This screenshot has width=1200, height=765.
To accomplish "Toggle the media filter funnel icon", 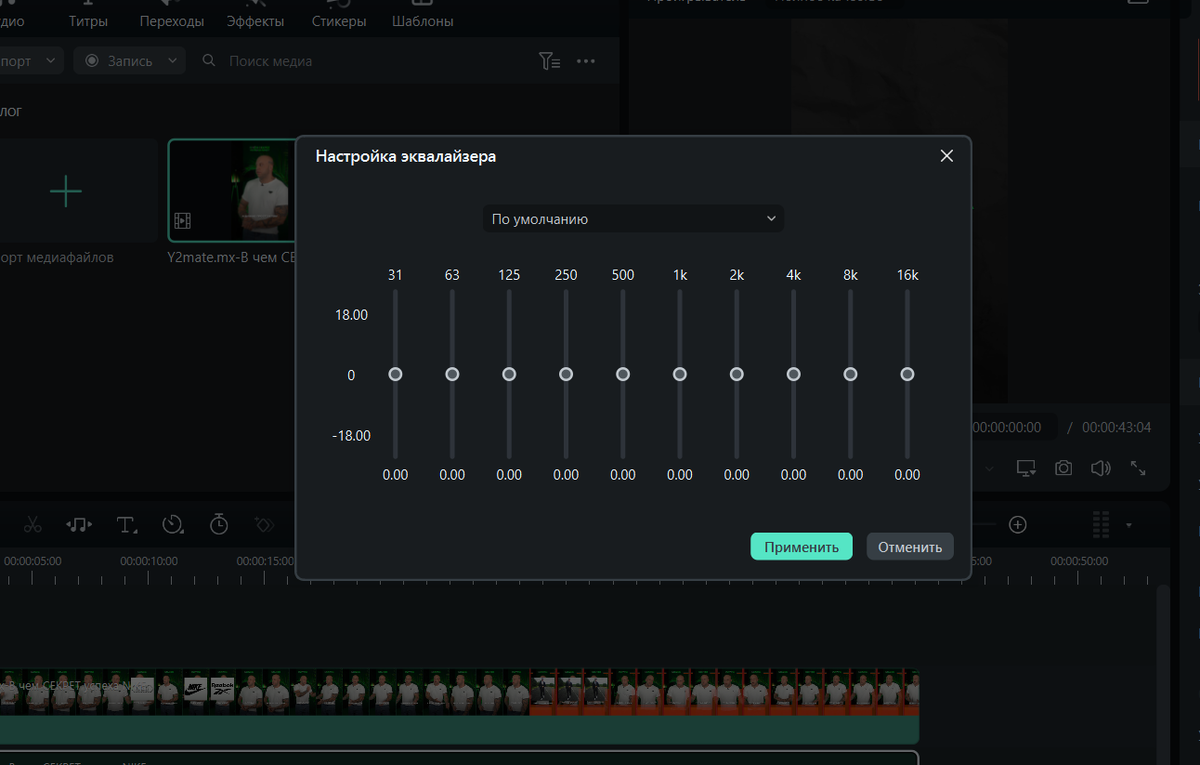I will tap(549, 61).
